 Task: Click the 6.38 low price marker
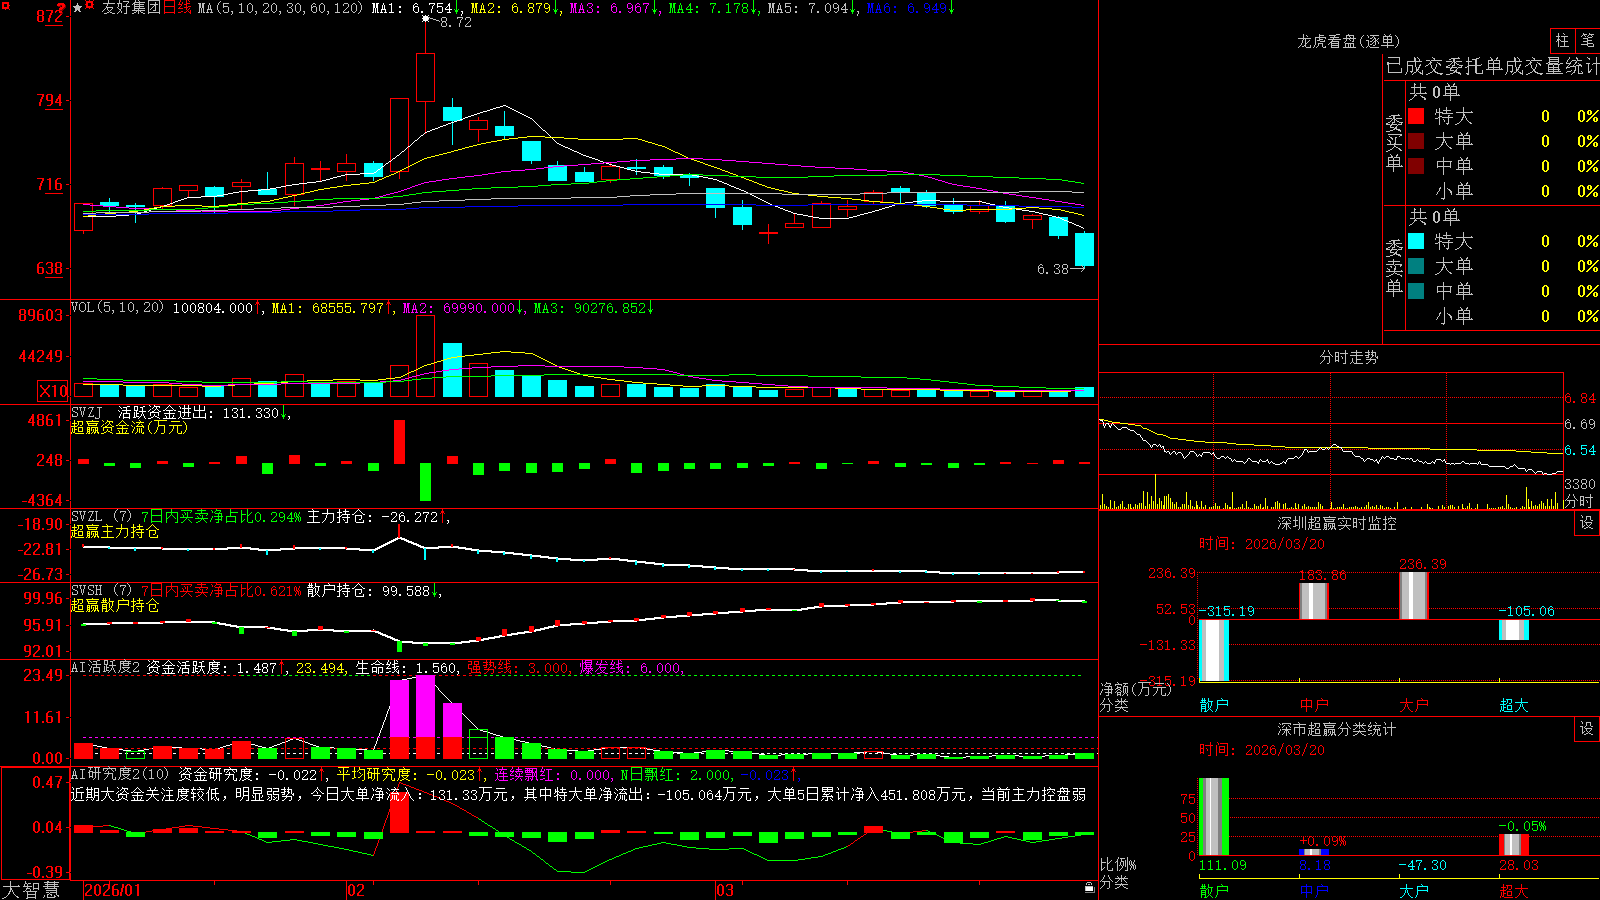click(1053, 269)
